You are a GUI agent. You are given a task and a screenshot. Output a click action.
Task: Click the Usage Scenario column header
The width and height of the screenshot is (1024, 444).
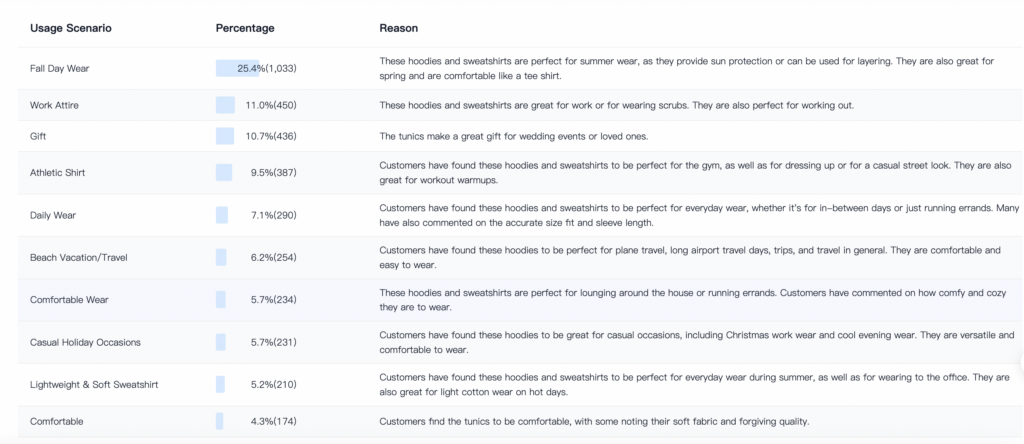click(x=71, y=29)
